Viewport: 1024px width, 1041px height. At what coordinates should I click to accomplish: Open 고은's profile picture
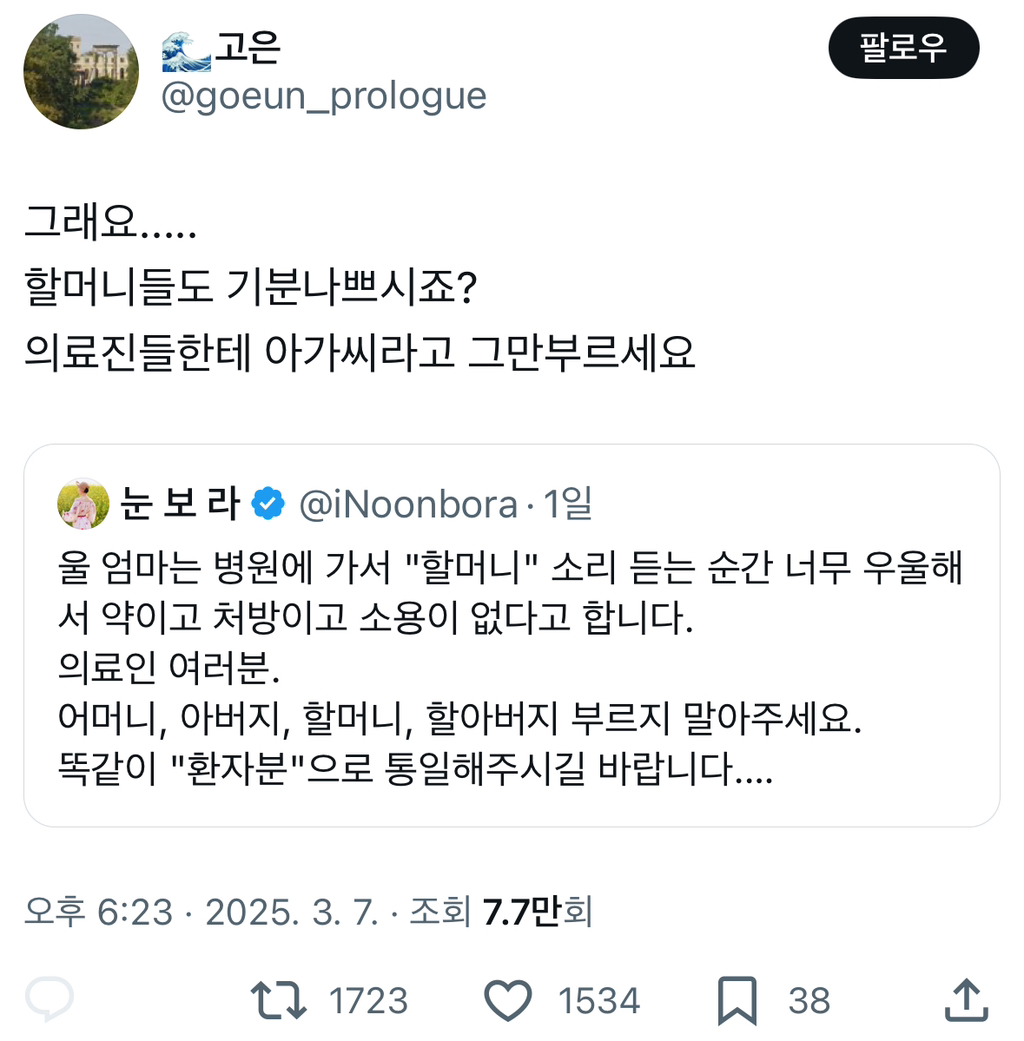click(81, 71)
